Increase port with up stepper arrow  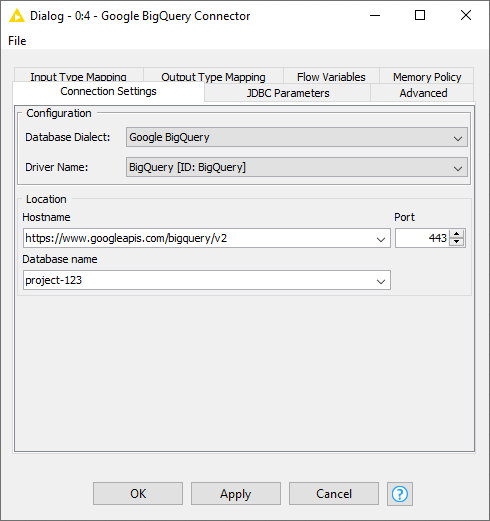tap(456, 234)
